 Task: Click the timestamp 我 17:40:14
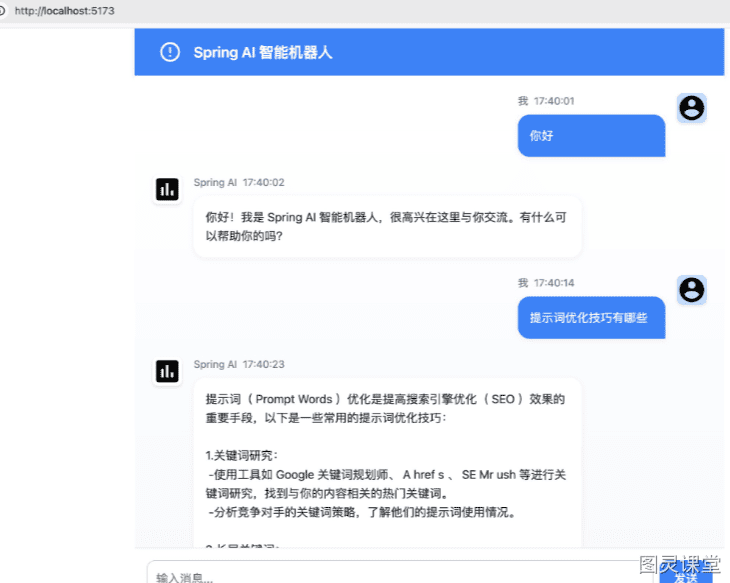click(546, 283)
